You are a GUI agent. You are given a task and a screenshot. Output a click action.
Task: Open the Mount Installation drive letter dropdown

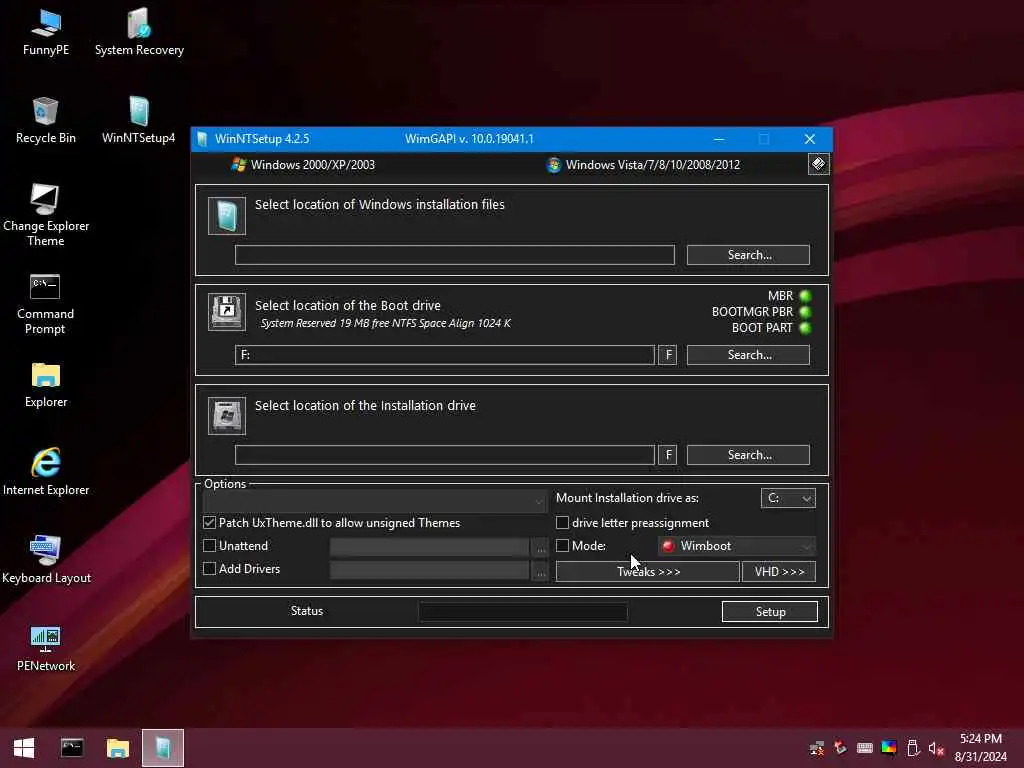pyautogui.click(x=788, y=498)
